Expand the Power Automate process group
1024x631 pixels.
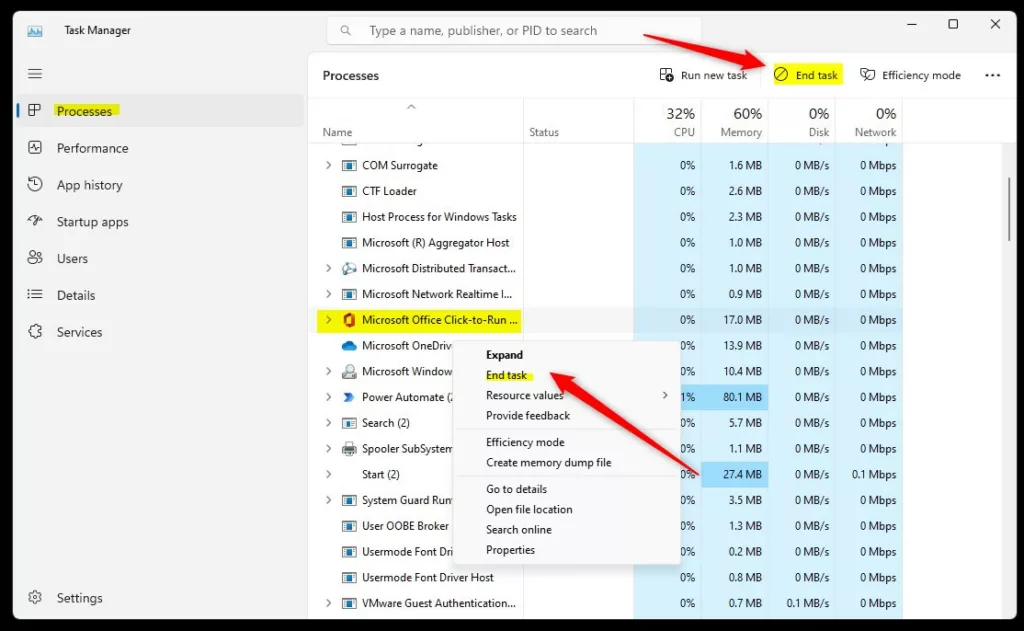(328, 397)
